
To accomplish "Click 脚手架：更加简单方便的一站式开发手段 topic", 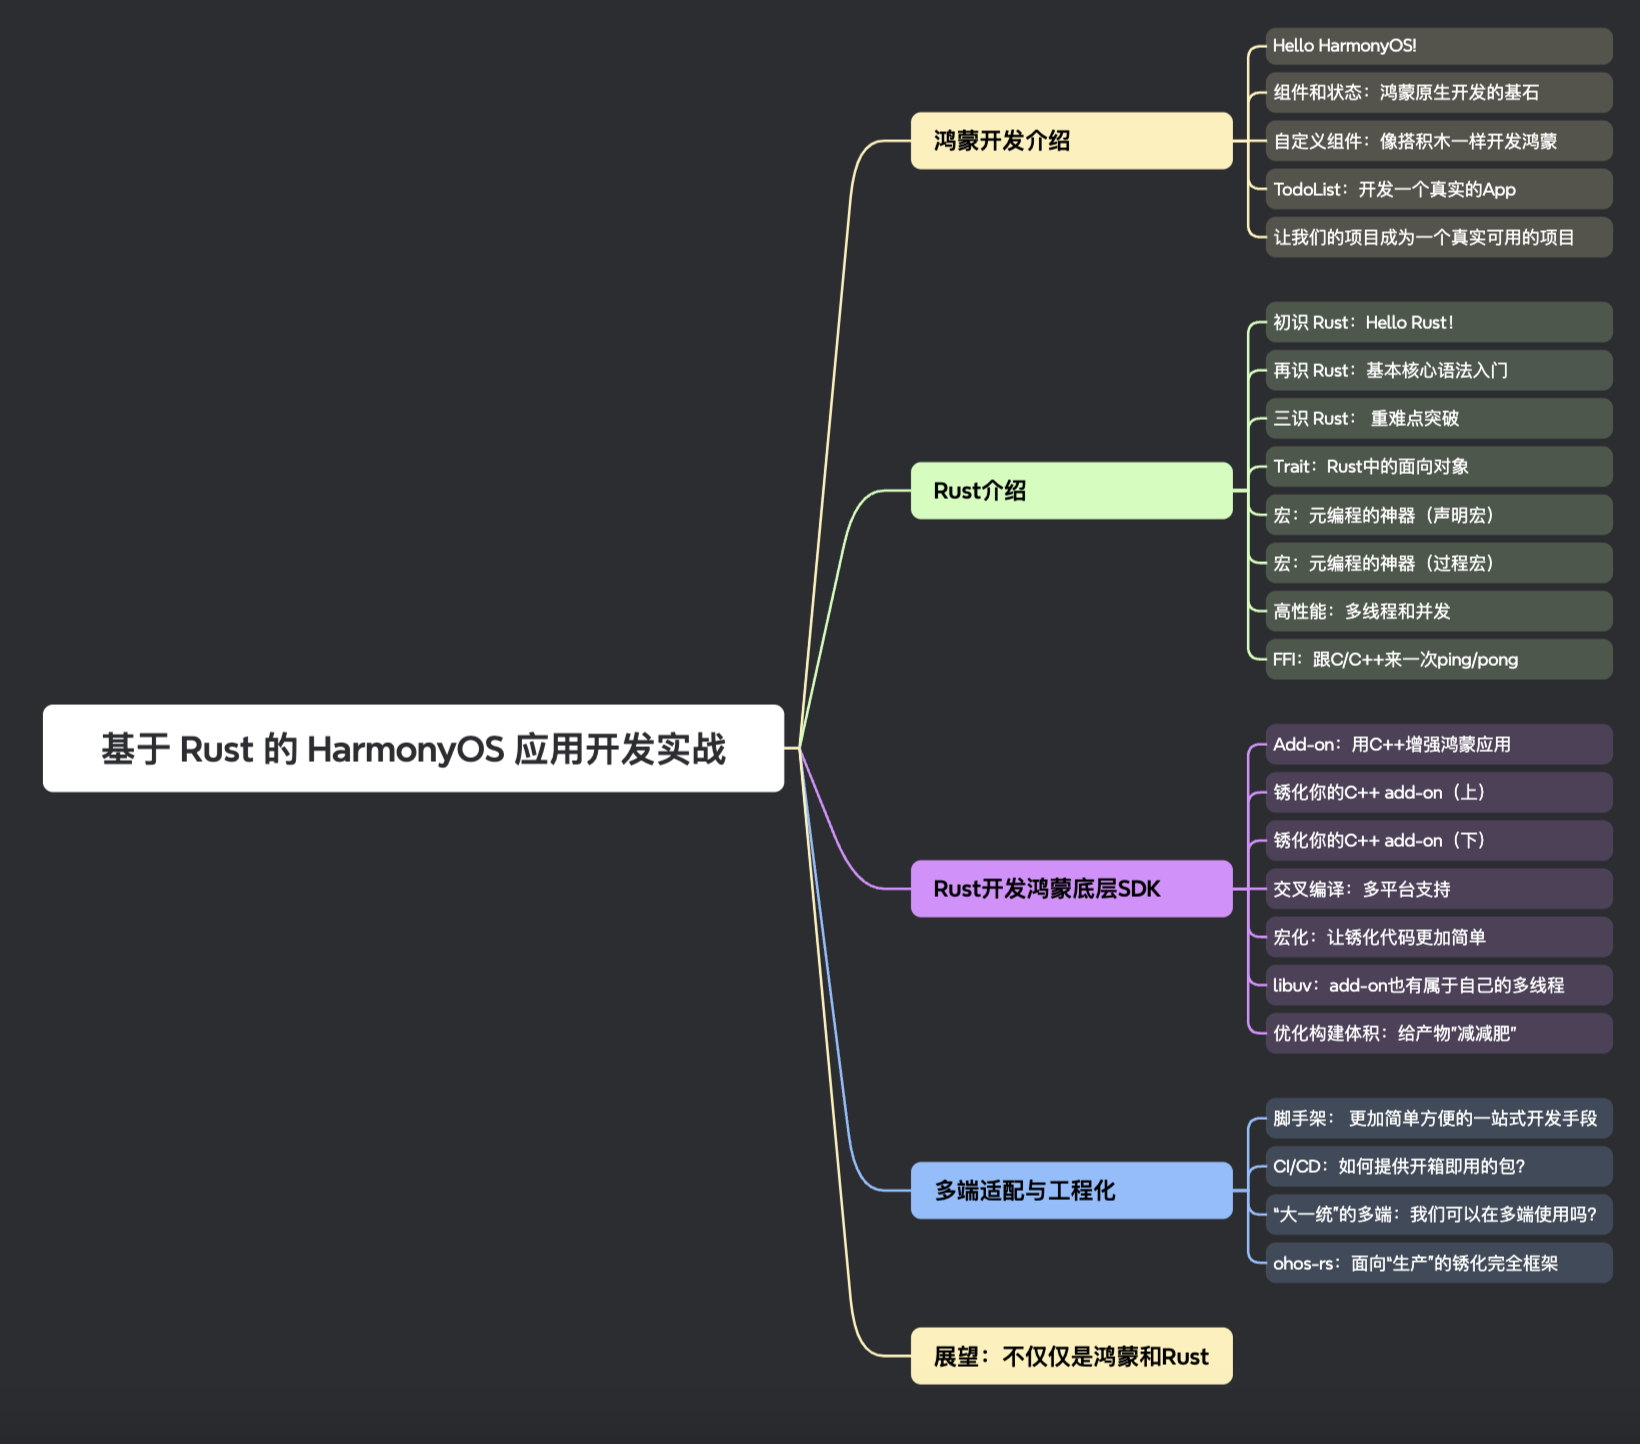I will (1439, 1118).
